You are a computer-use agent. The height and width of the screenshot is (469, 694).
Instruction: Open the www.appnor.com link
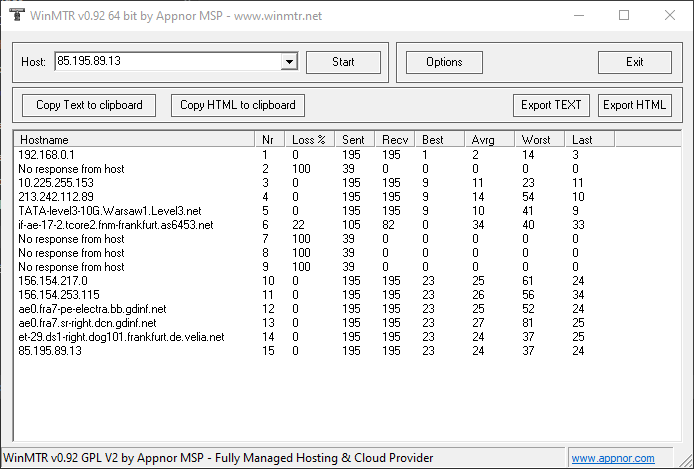(615, 458)
